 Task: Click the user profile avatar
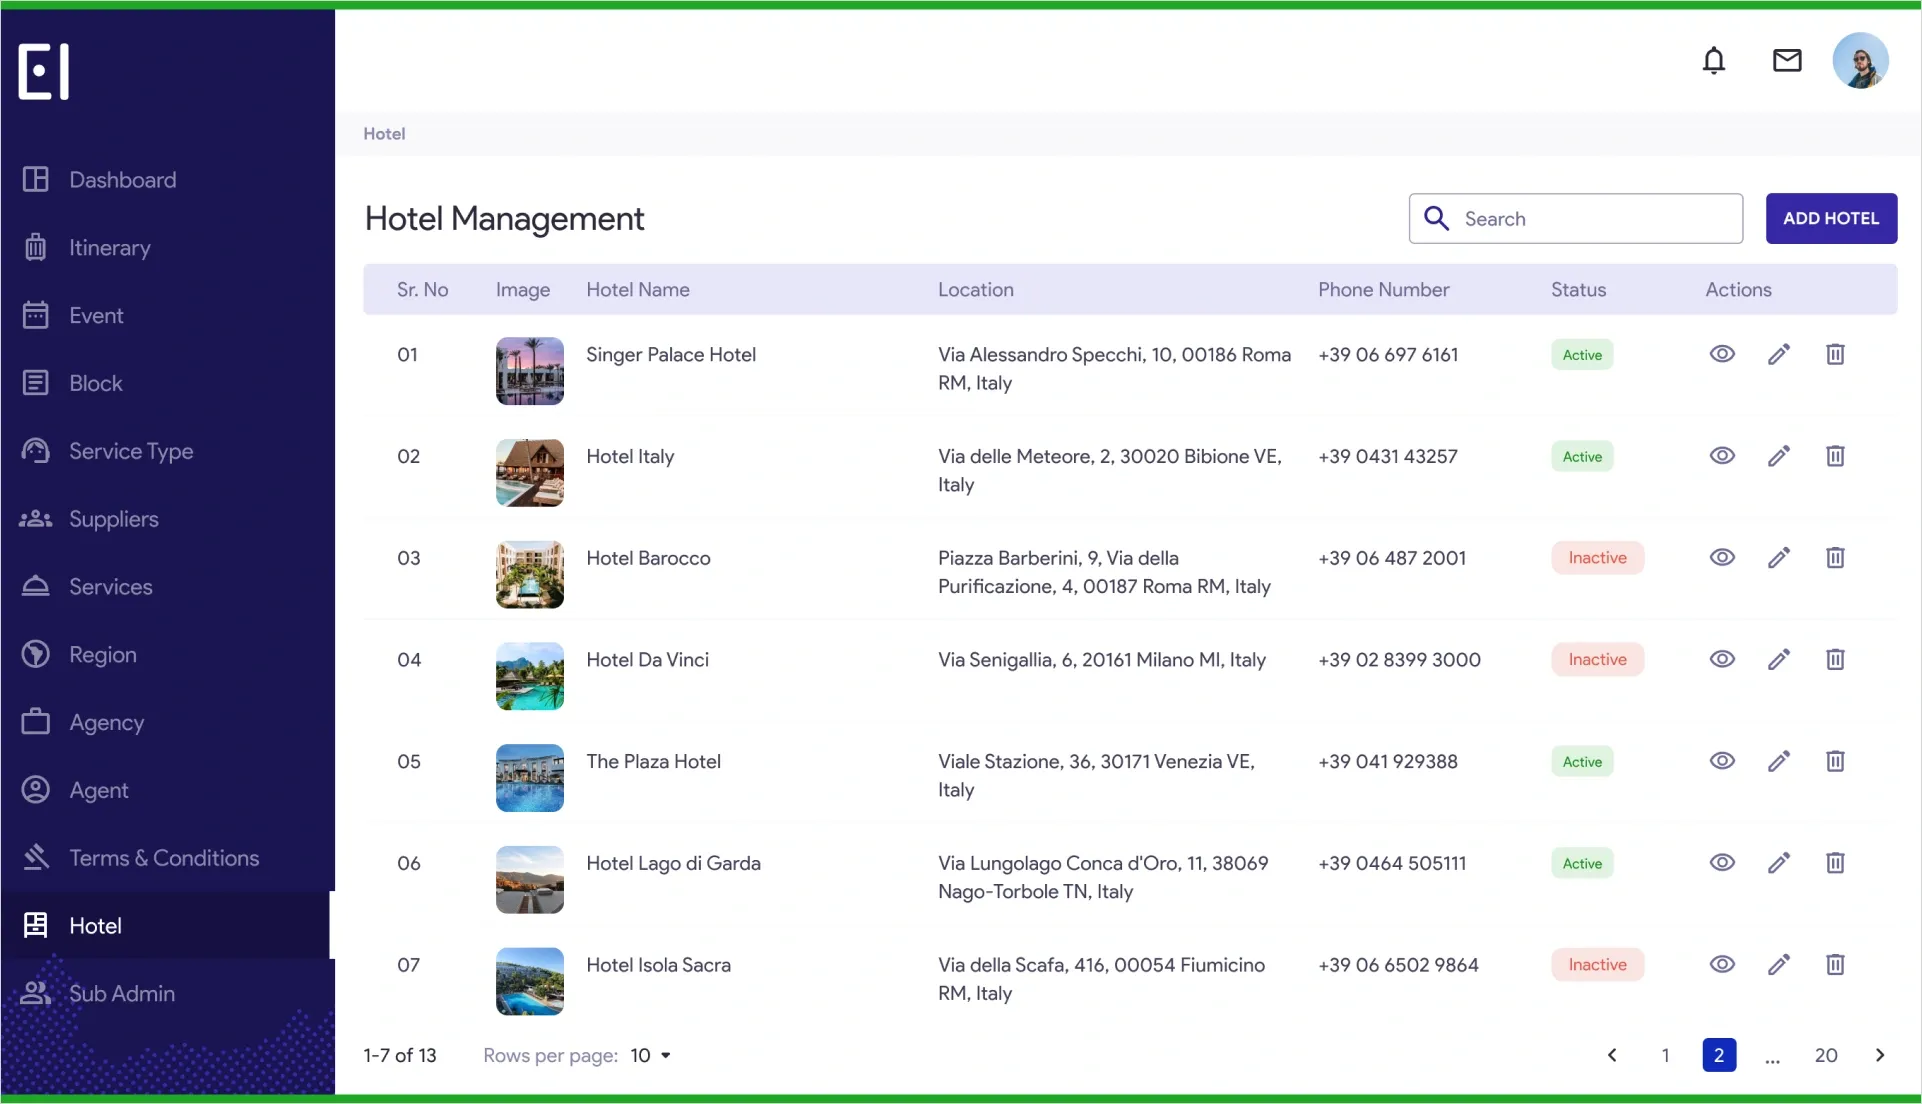point(1860,61)
